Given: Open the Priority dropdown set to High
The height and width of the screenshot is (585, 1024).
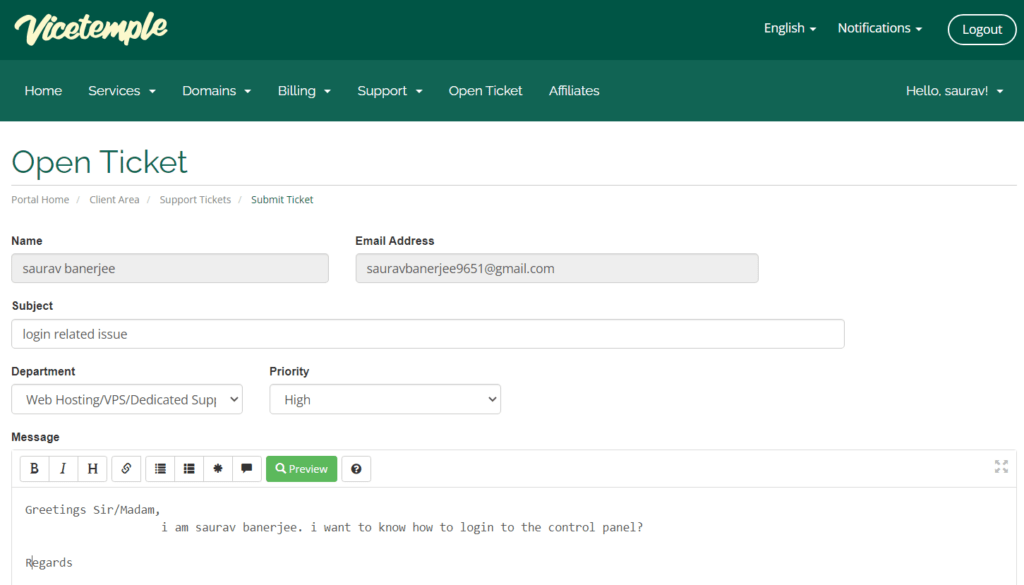Looking at the screenshot, I should 385,399.
